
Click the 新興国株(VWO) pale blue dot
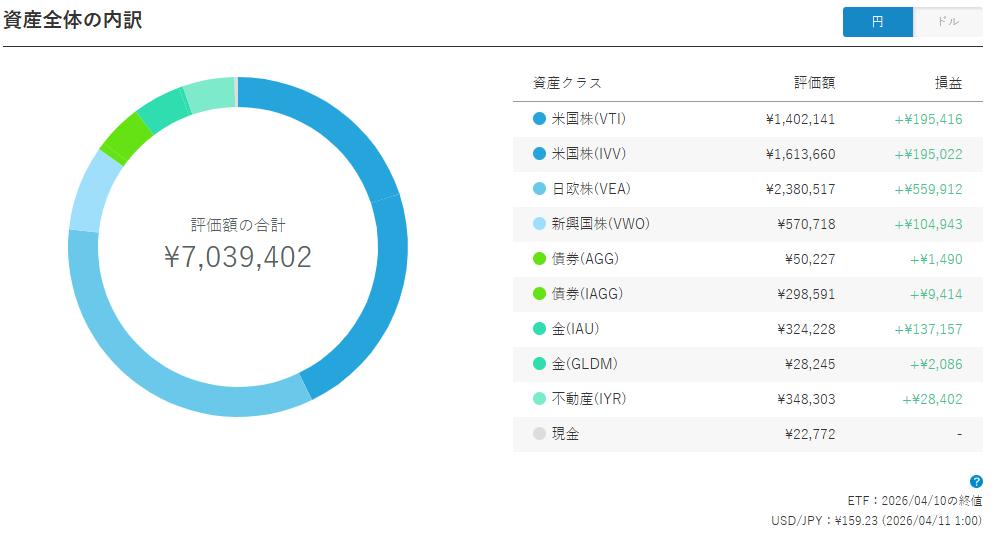click(x=539, y=224)
